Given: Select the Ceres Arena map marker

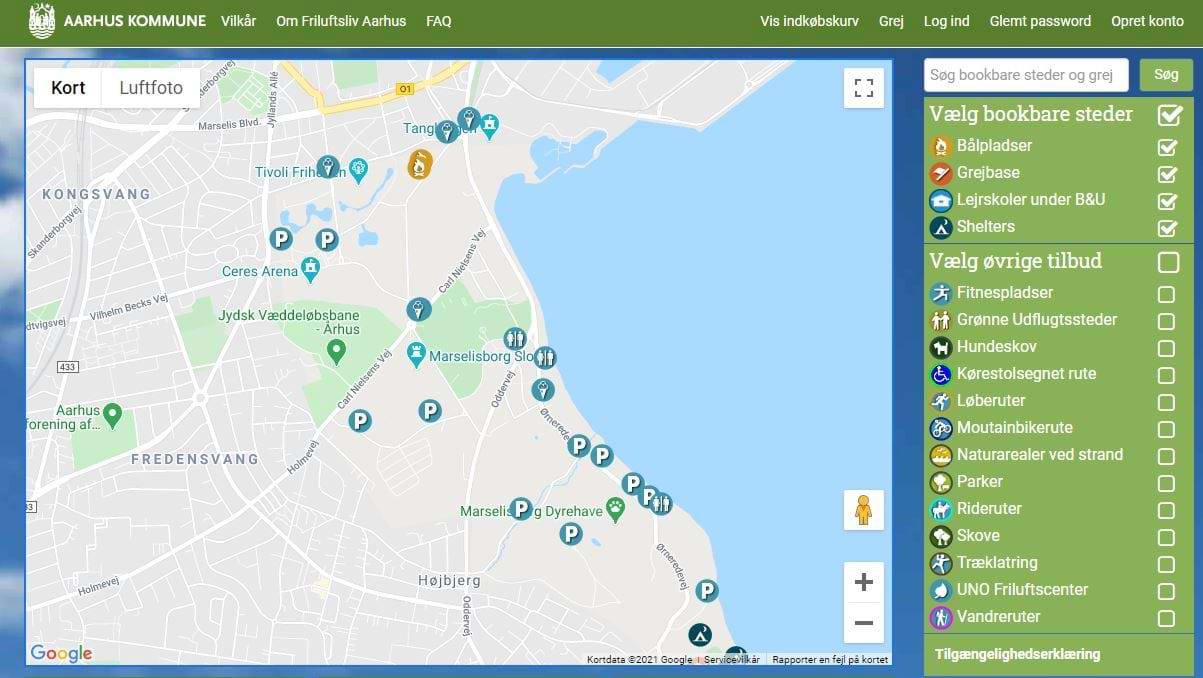Looking at the screenshot, I should coord(311,268).
